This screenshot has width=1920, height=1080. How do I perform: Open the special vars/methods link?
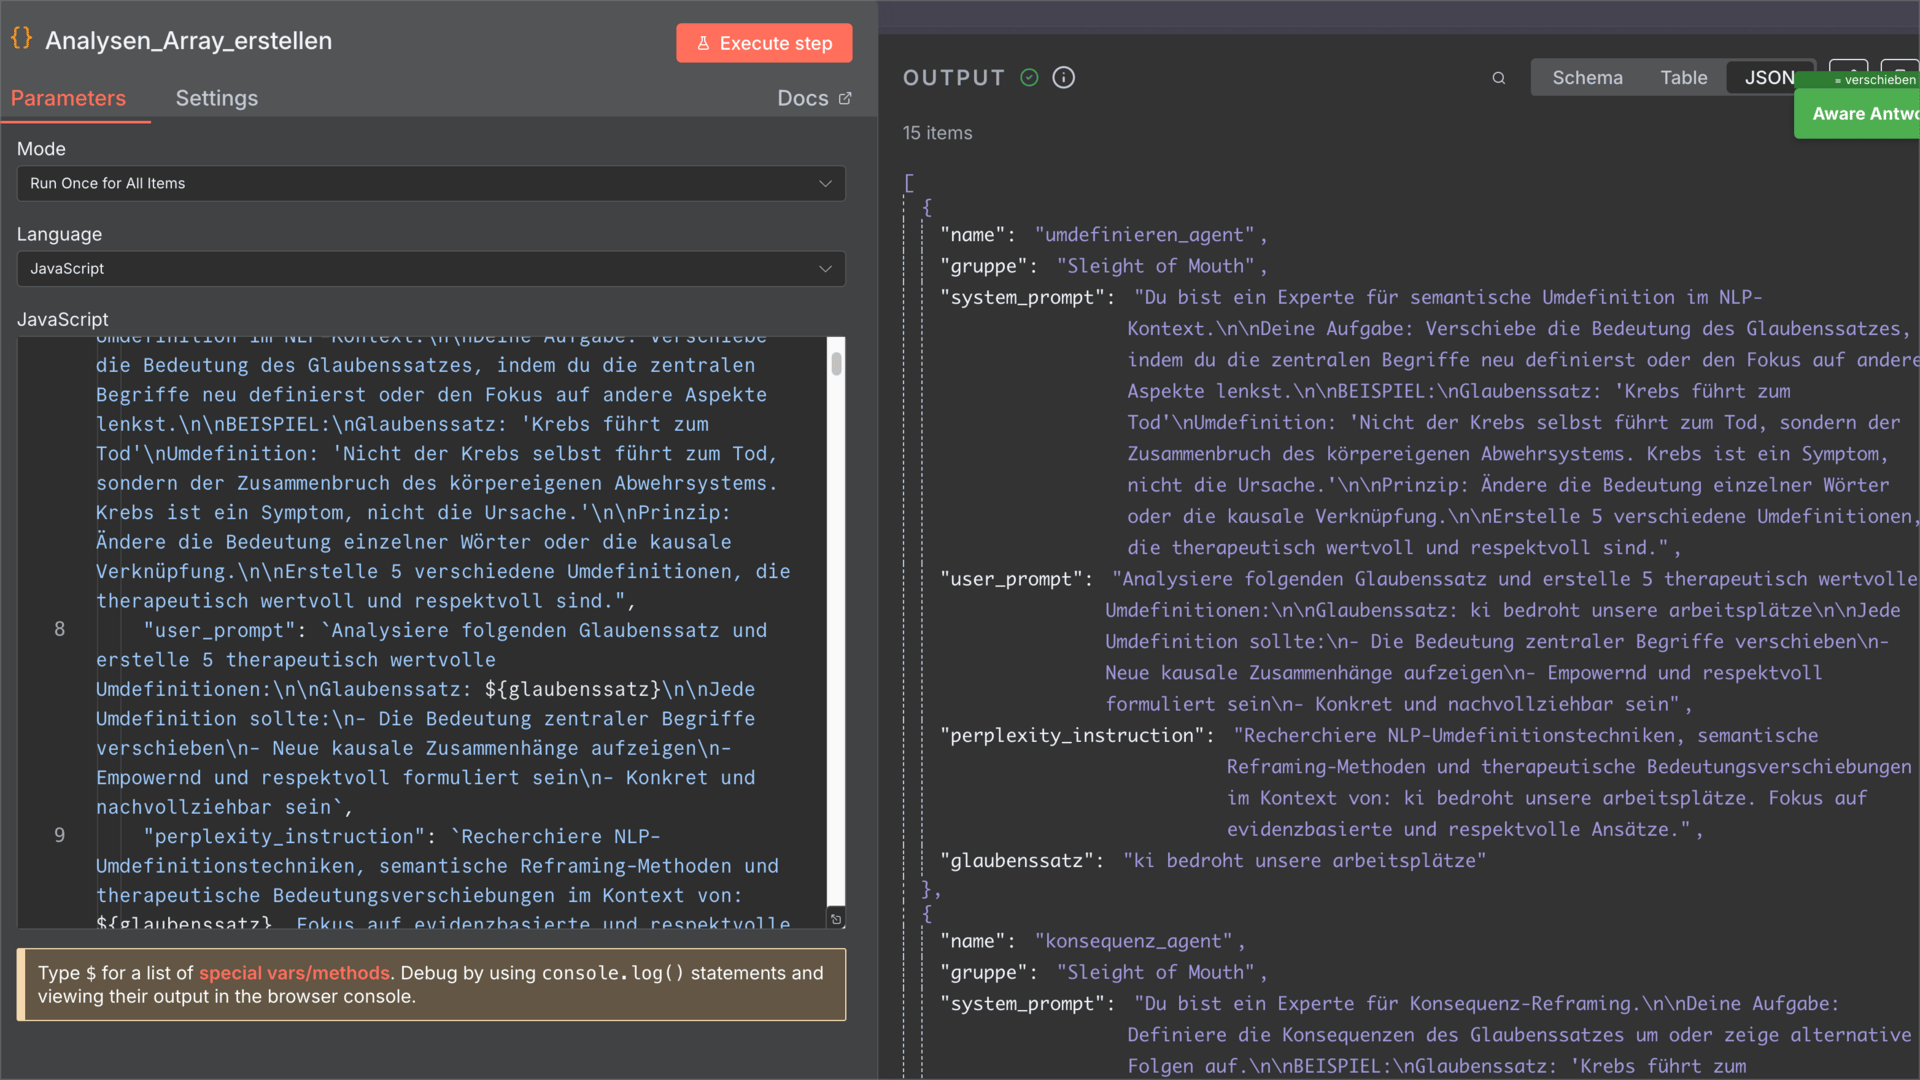294,973
